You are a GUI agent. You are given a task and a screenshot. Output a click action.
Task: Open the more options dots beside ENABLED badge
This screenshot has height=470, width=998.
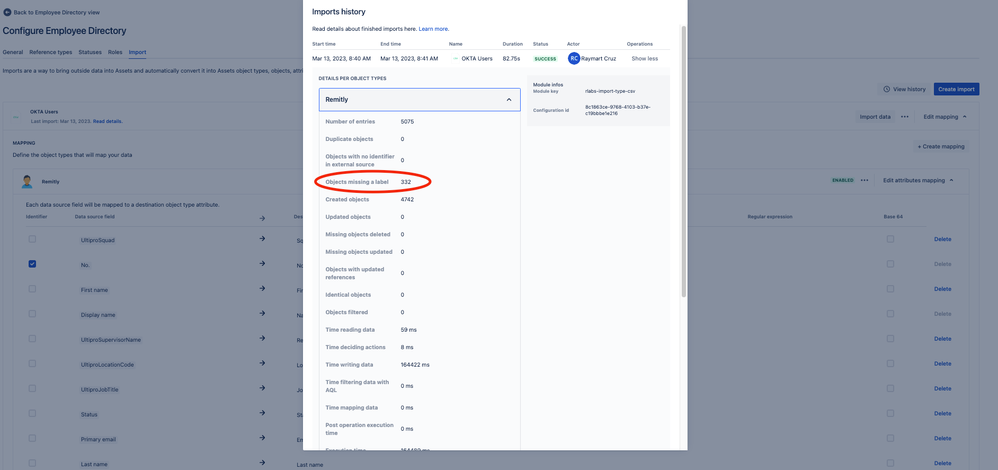pyautogui.click(x=864, y=180)
